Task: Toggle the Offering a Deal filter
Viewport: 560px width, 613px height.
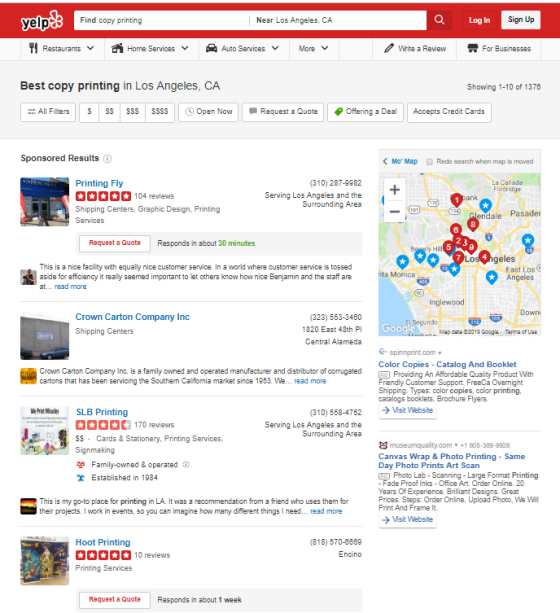Action: [x=365, y=112]
